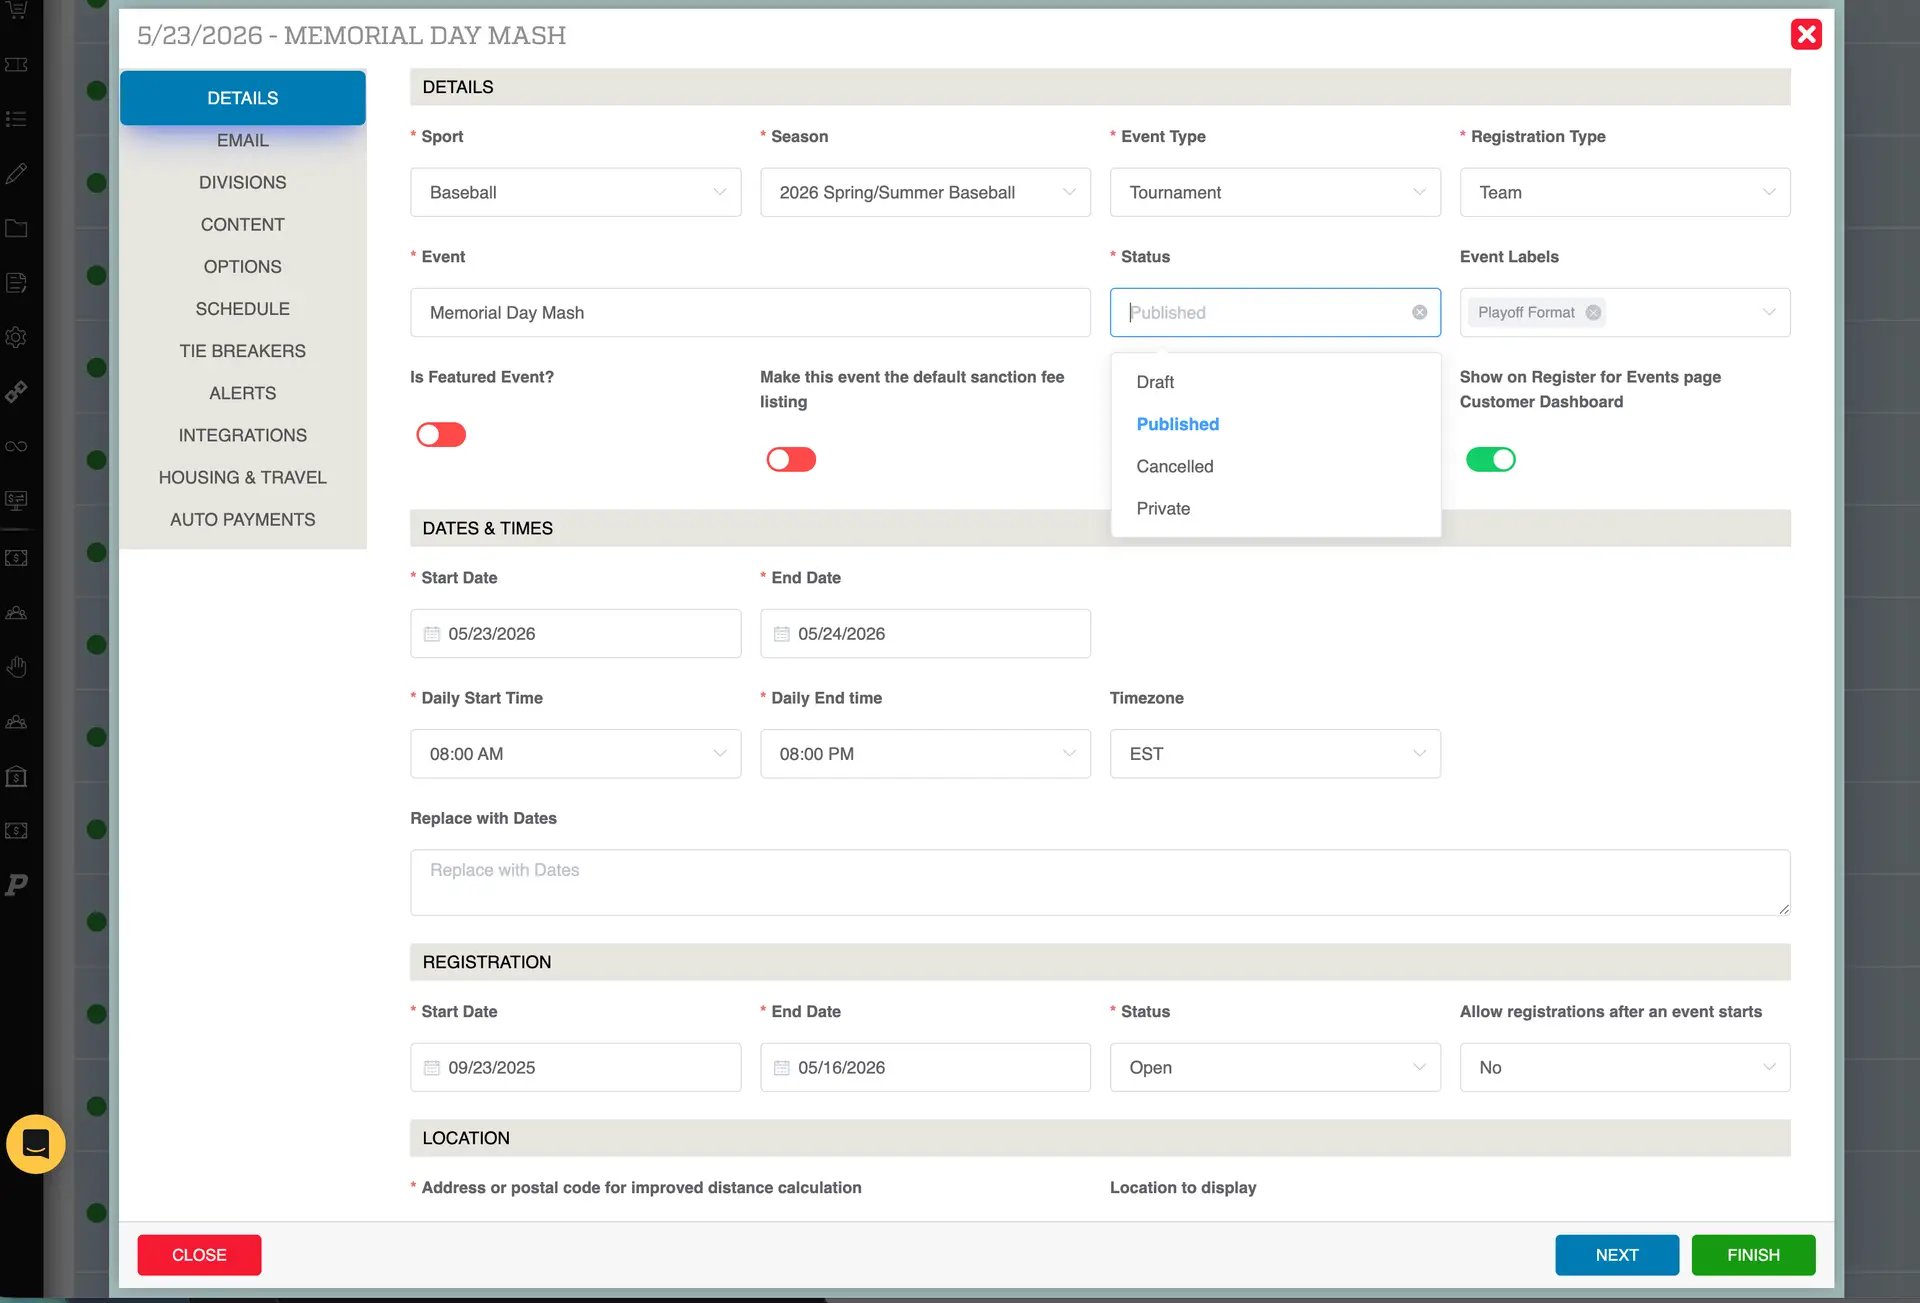Image resolution: width=1920 pixels, height=1303 pixels.
Task: Open the Season dropdown
Action: point(925,192)
